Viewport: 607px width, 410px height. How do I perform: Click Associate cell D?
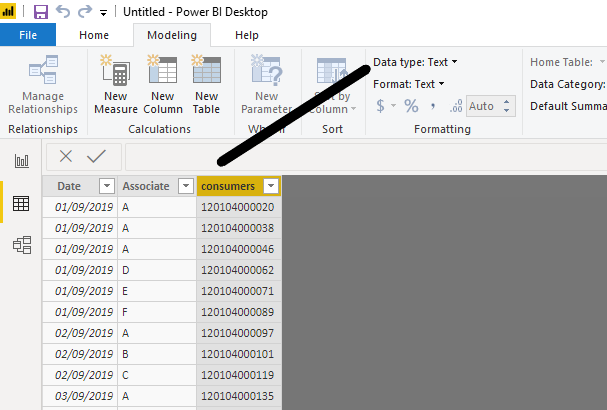tap(157, 270)
